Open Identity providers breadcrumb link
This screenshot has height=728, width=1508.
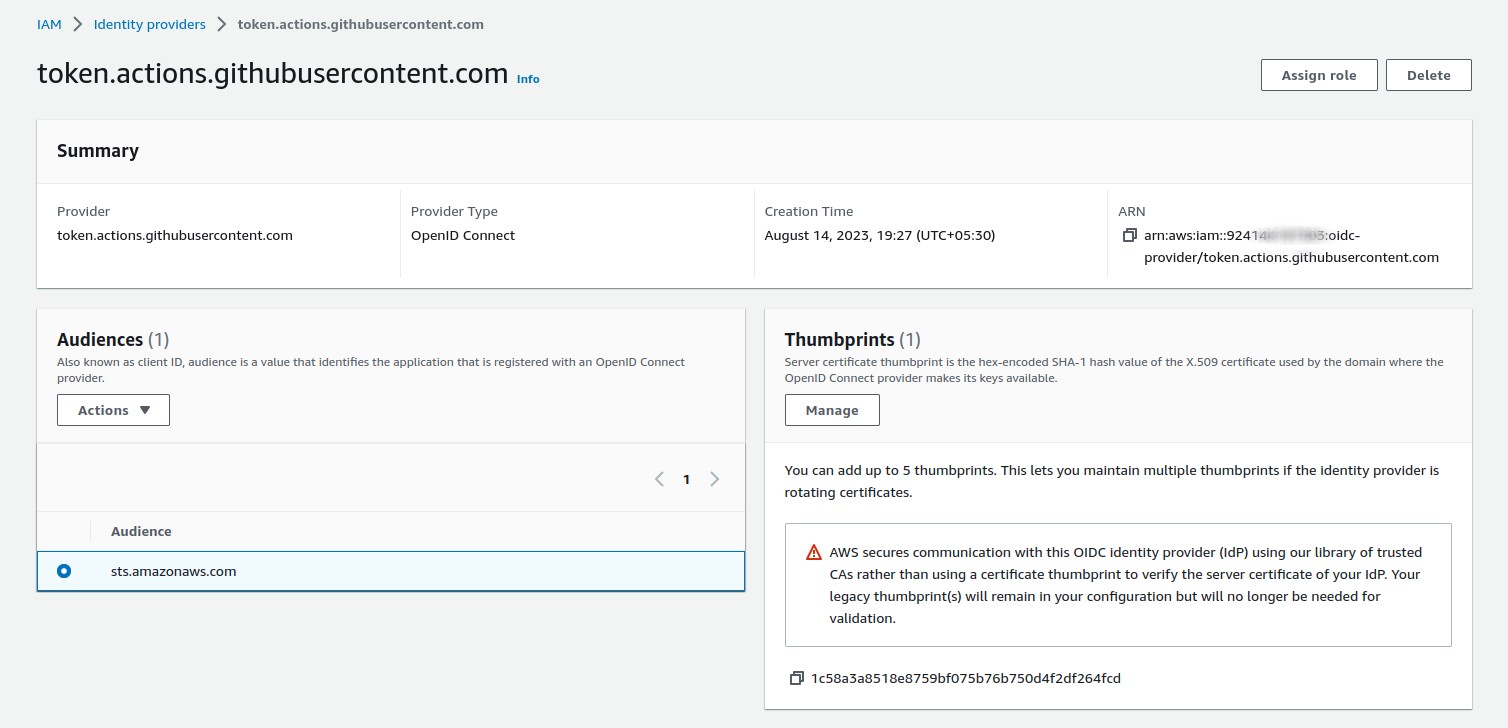click(x=149, y=24)
